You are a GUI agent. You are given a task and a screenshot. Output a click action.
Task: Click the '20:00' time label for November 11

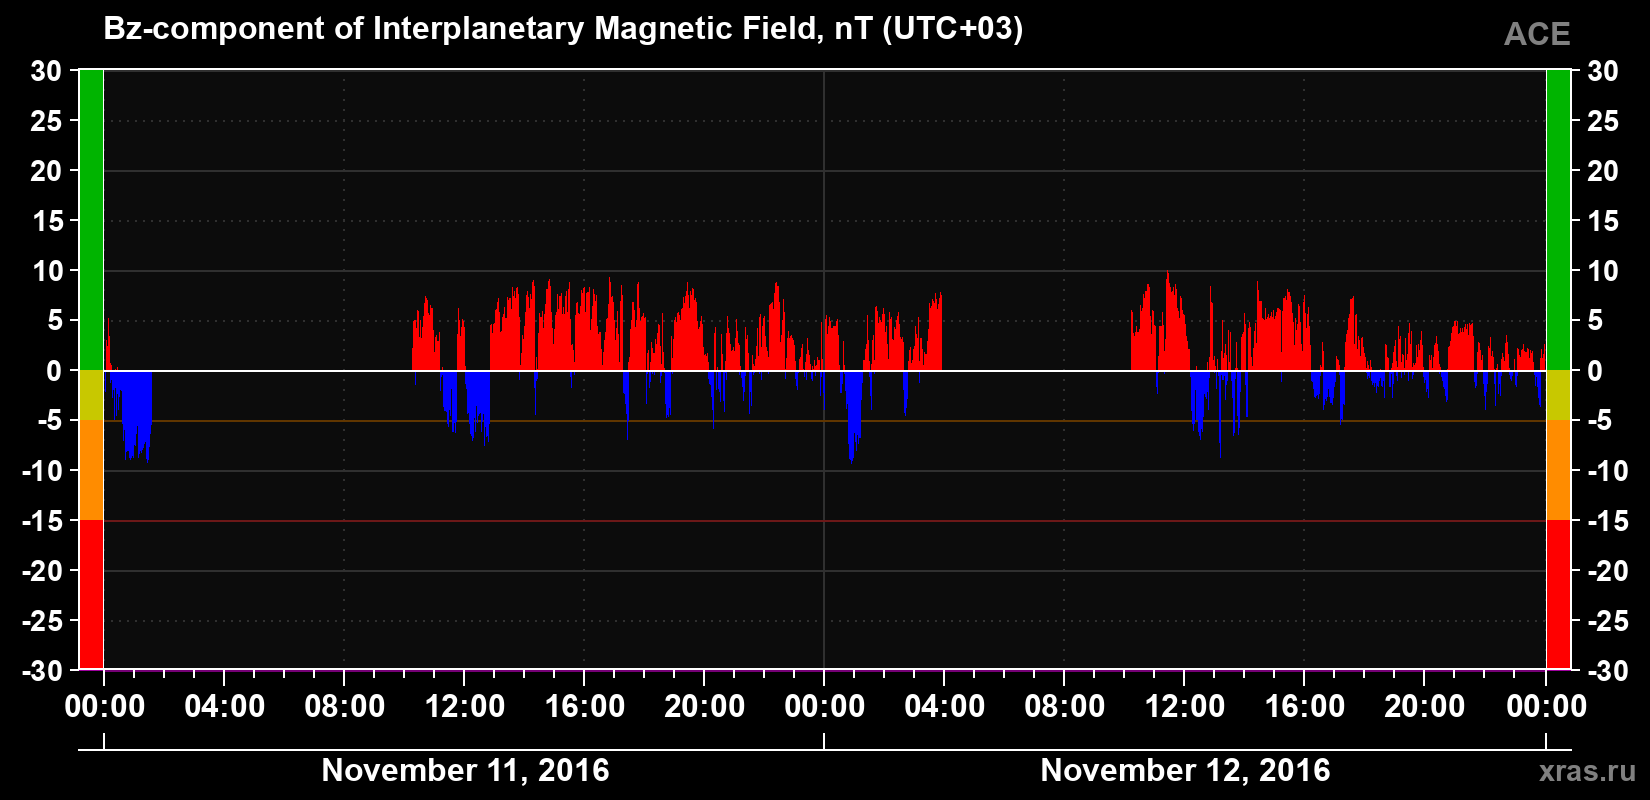coord(705,707)
